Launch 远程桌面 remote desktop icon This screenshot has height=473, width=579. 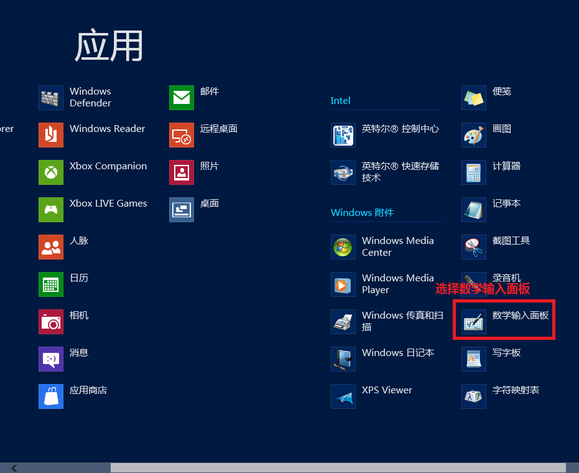pyautogui.click(x=181, y=135)
